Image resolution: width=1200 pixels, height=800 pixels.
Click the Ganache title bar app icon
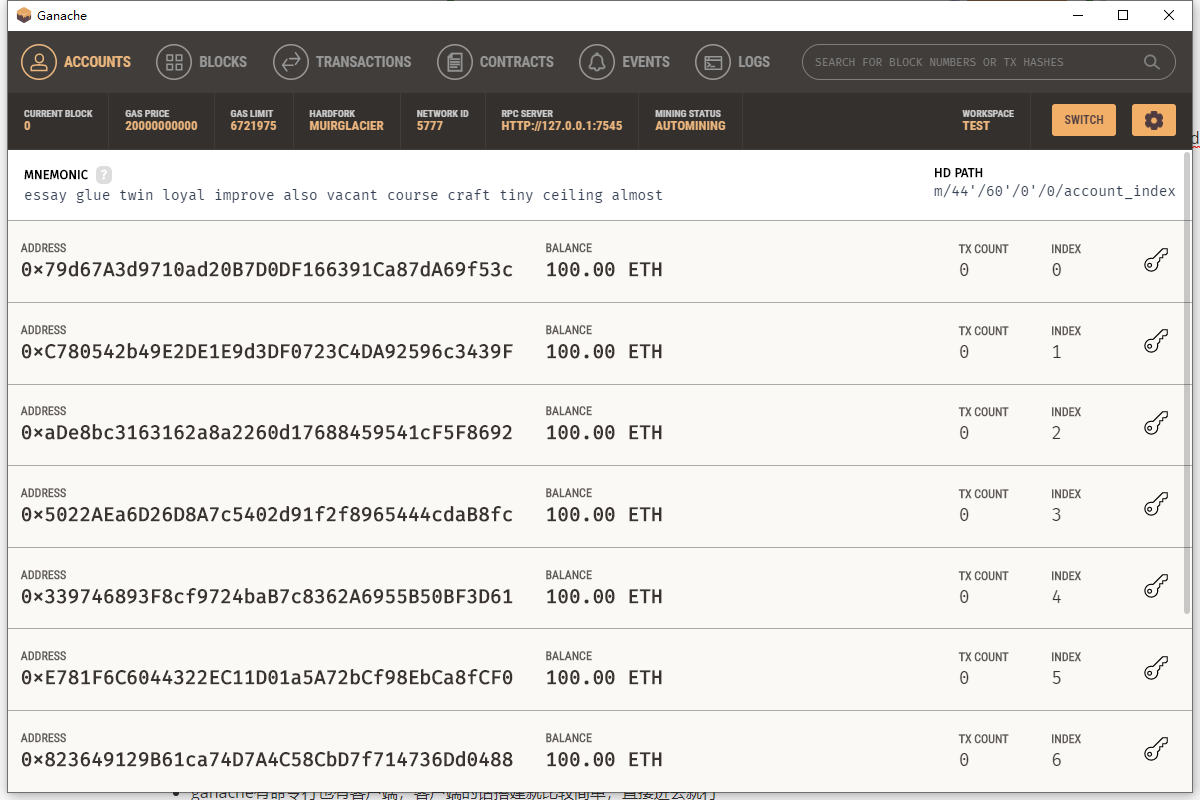click(x=24, y=15)
